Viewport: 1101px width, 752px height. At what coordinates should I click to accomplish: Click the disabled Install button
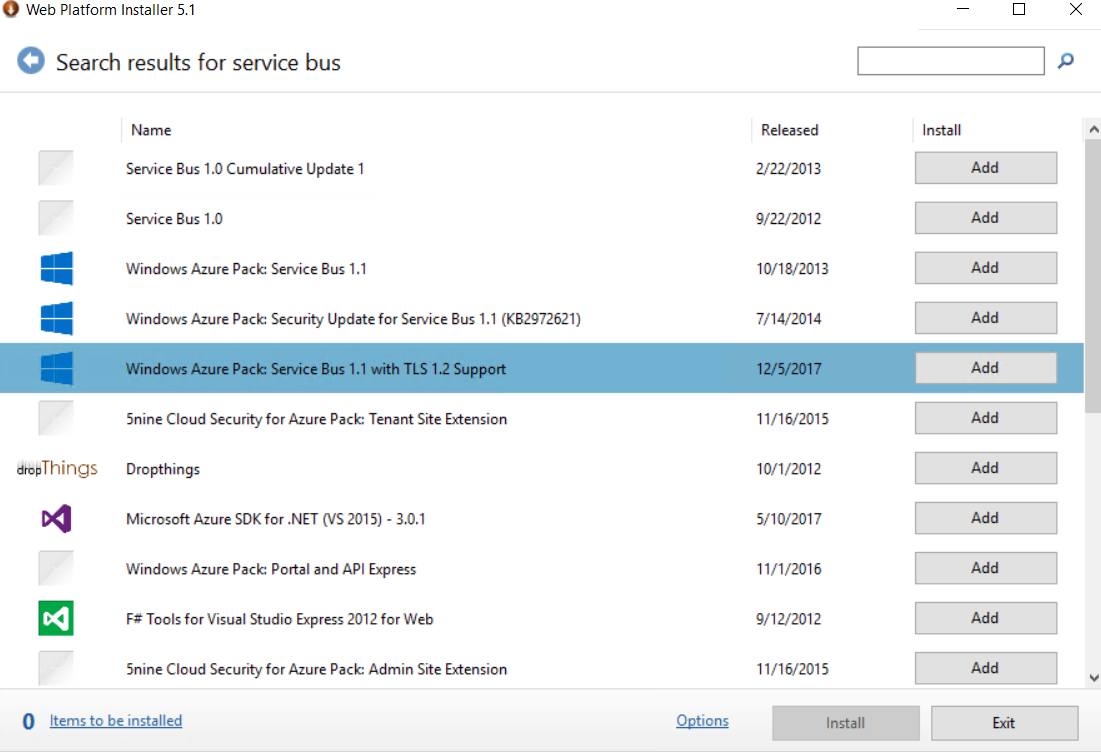[845, 722]
